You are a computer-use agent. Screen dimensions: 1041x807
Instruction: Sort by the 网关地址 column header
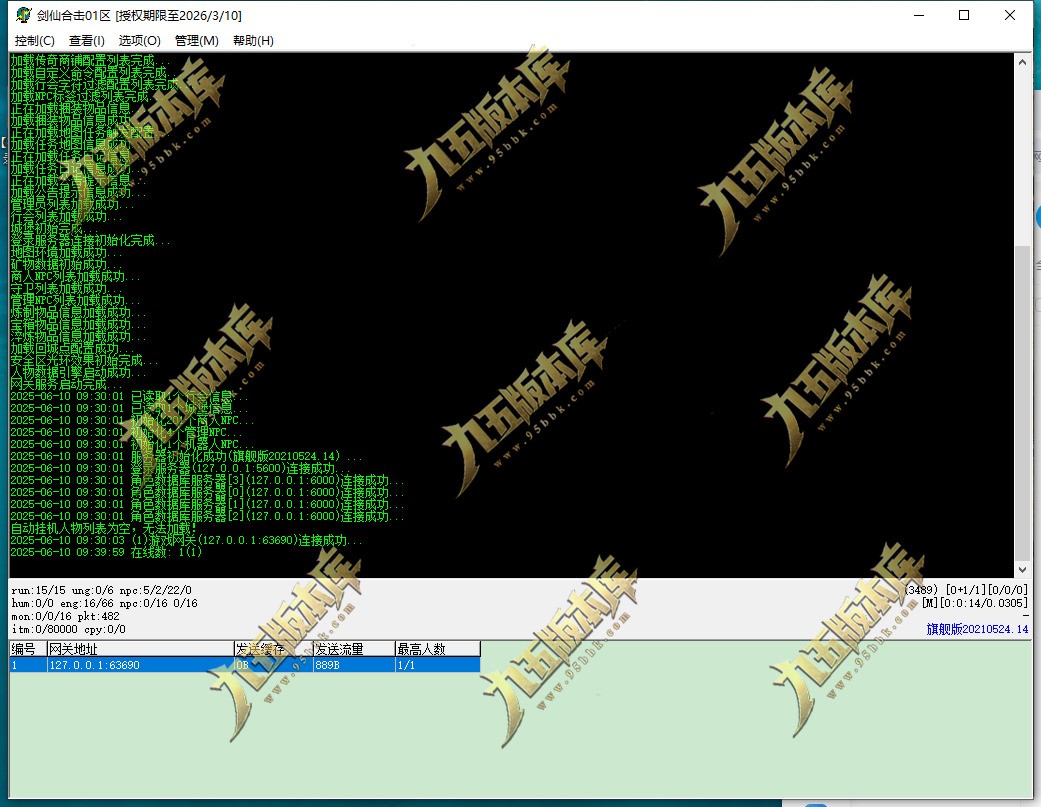point(140,648)
